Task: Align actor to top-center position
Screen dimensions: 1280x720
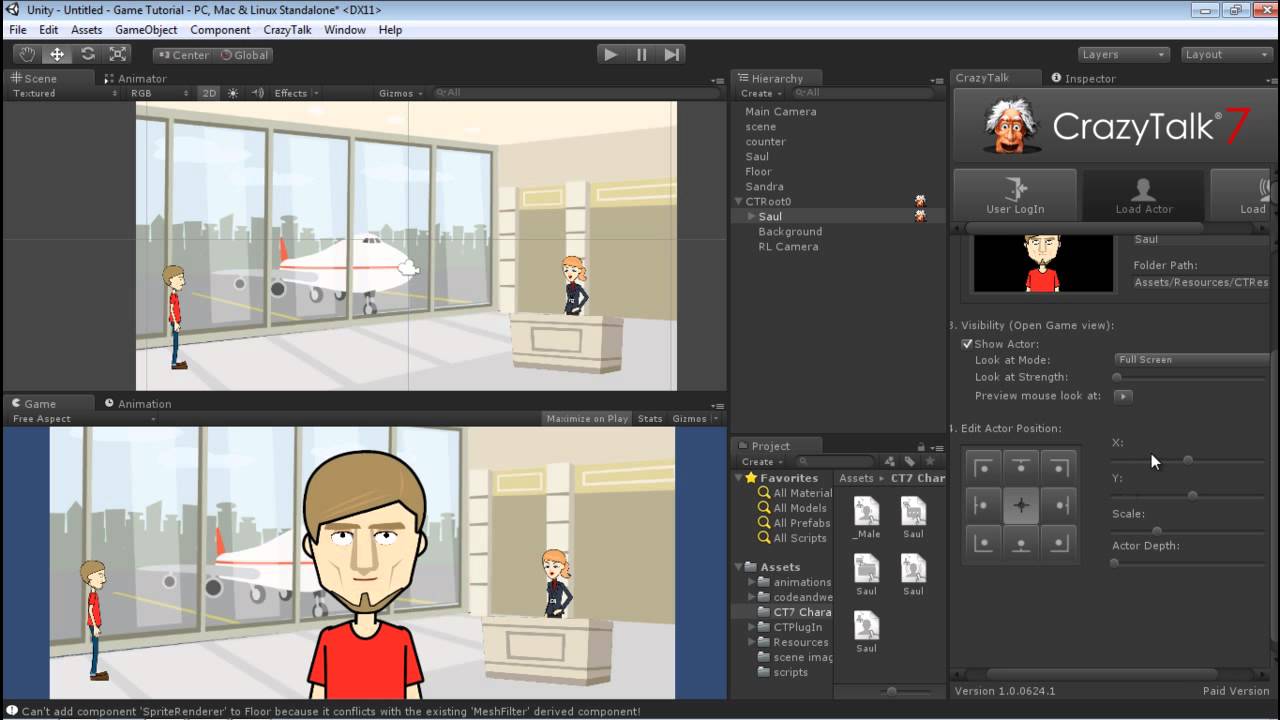Action: click(x=1021, y=468)
